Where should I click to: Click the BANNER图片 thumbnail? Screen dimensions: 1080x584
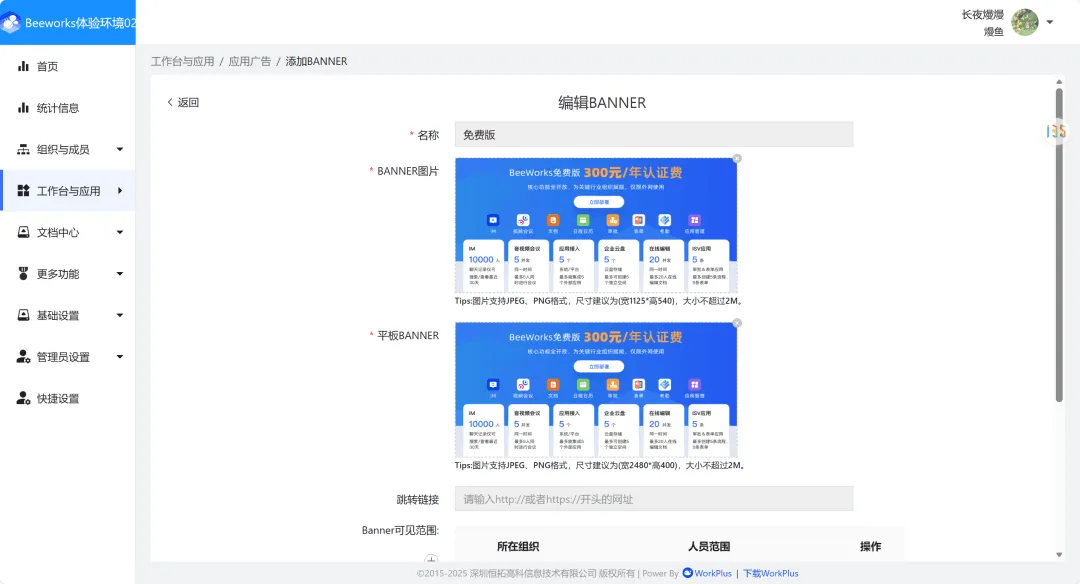(596, 225)
